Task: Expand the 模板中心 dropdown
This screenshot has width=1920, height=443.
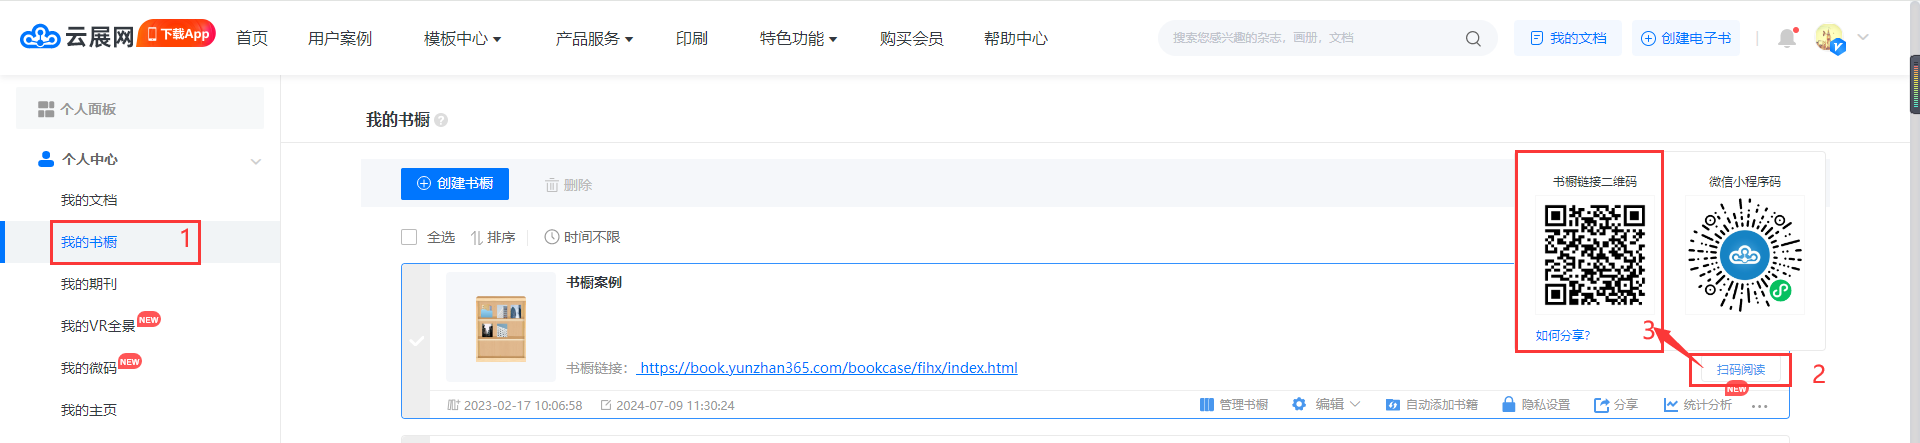Action: pyautogui.click(x=463, y=38)
